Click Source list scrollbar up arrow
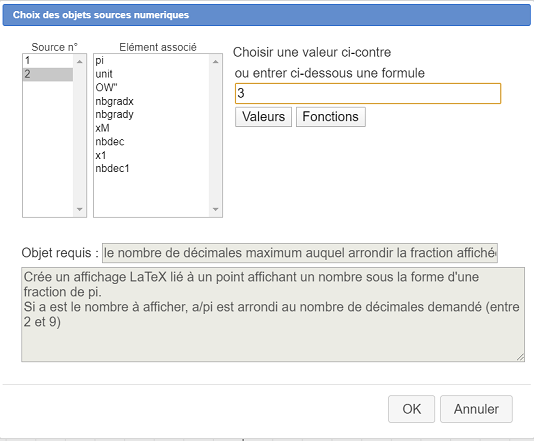The height and width of the screenshot is (441, 534). point(80,62)
